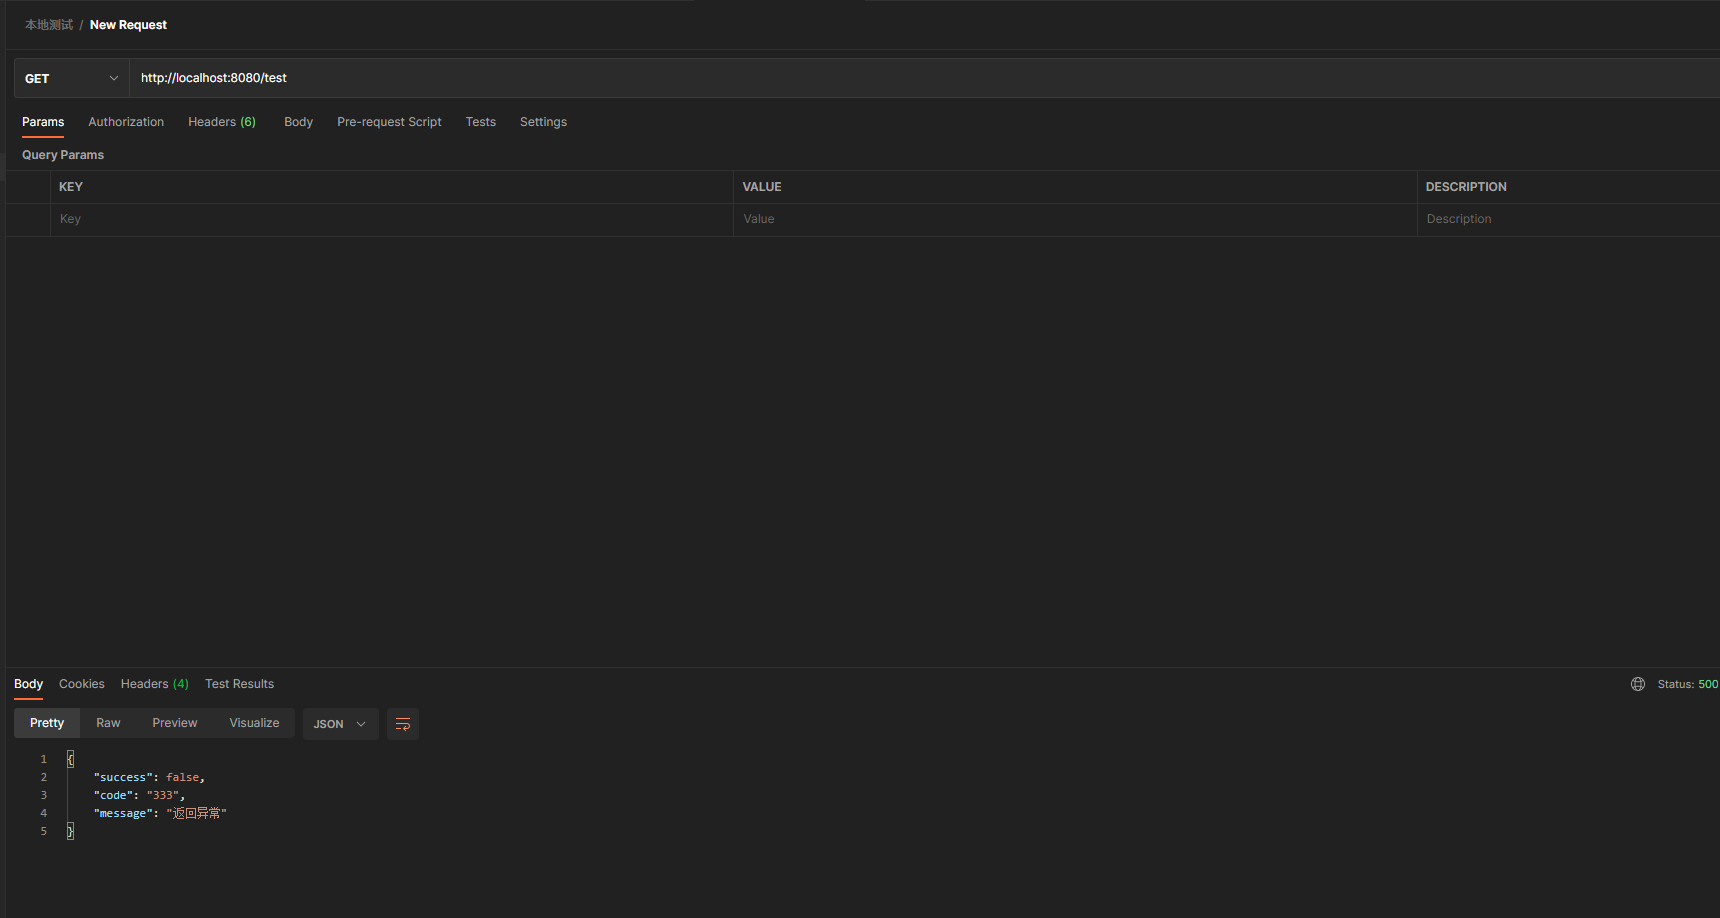Click the URL field with localhost:8080/test
This screenshot has width=1720, height=918.
point(924,78)
